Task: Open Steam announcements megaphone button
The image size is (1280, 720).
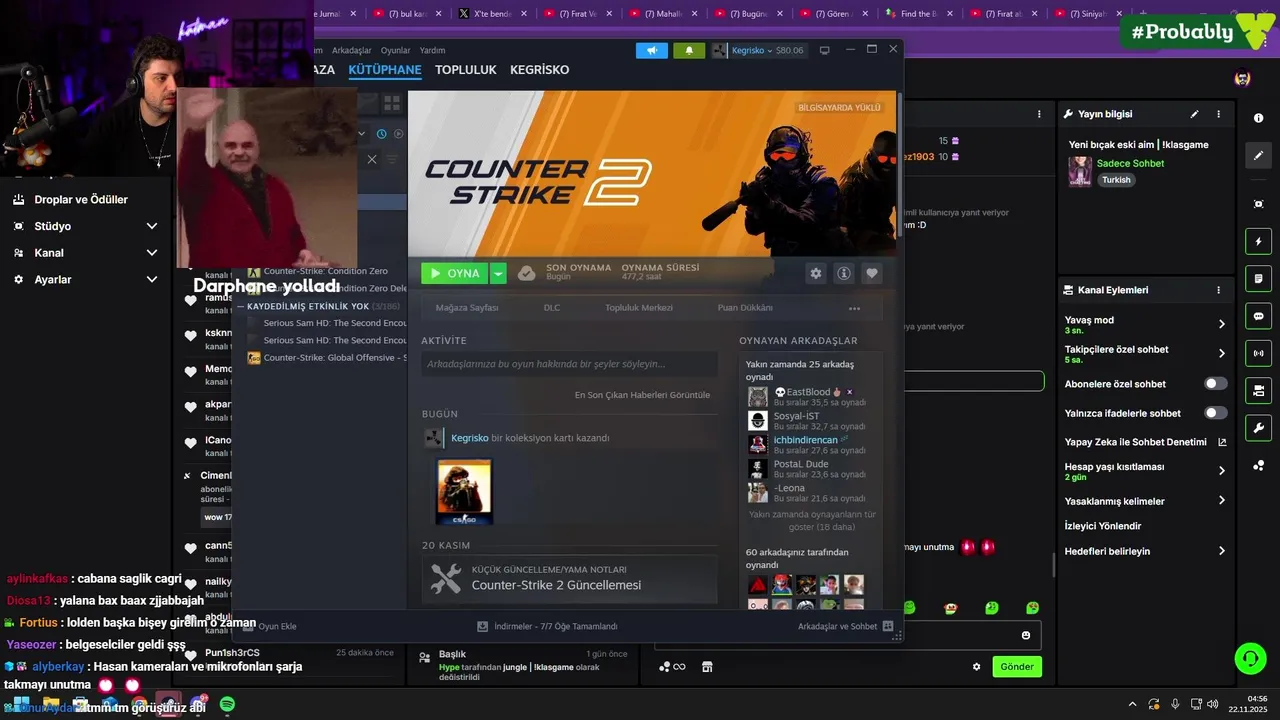Action: [x=651, y=50]
